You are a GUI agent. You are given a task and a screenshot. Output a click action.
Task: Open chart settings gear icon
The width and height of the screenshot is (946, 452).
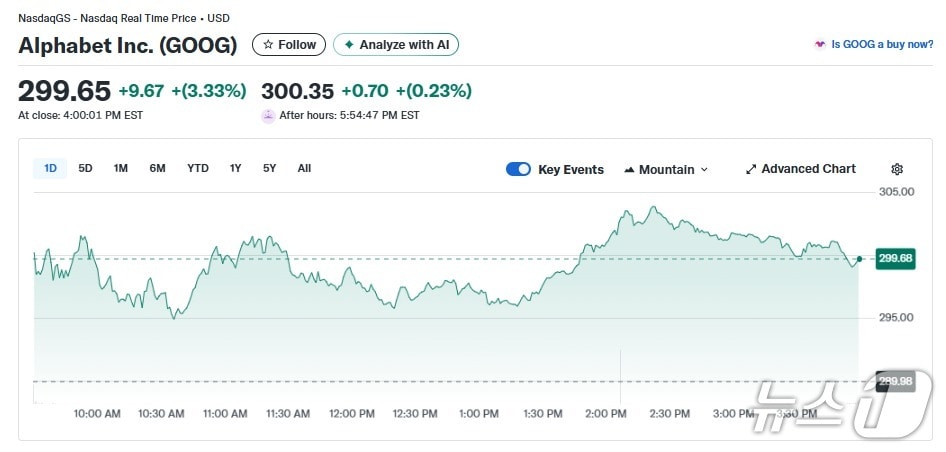click(x=897, y=169)
